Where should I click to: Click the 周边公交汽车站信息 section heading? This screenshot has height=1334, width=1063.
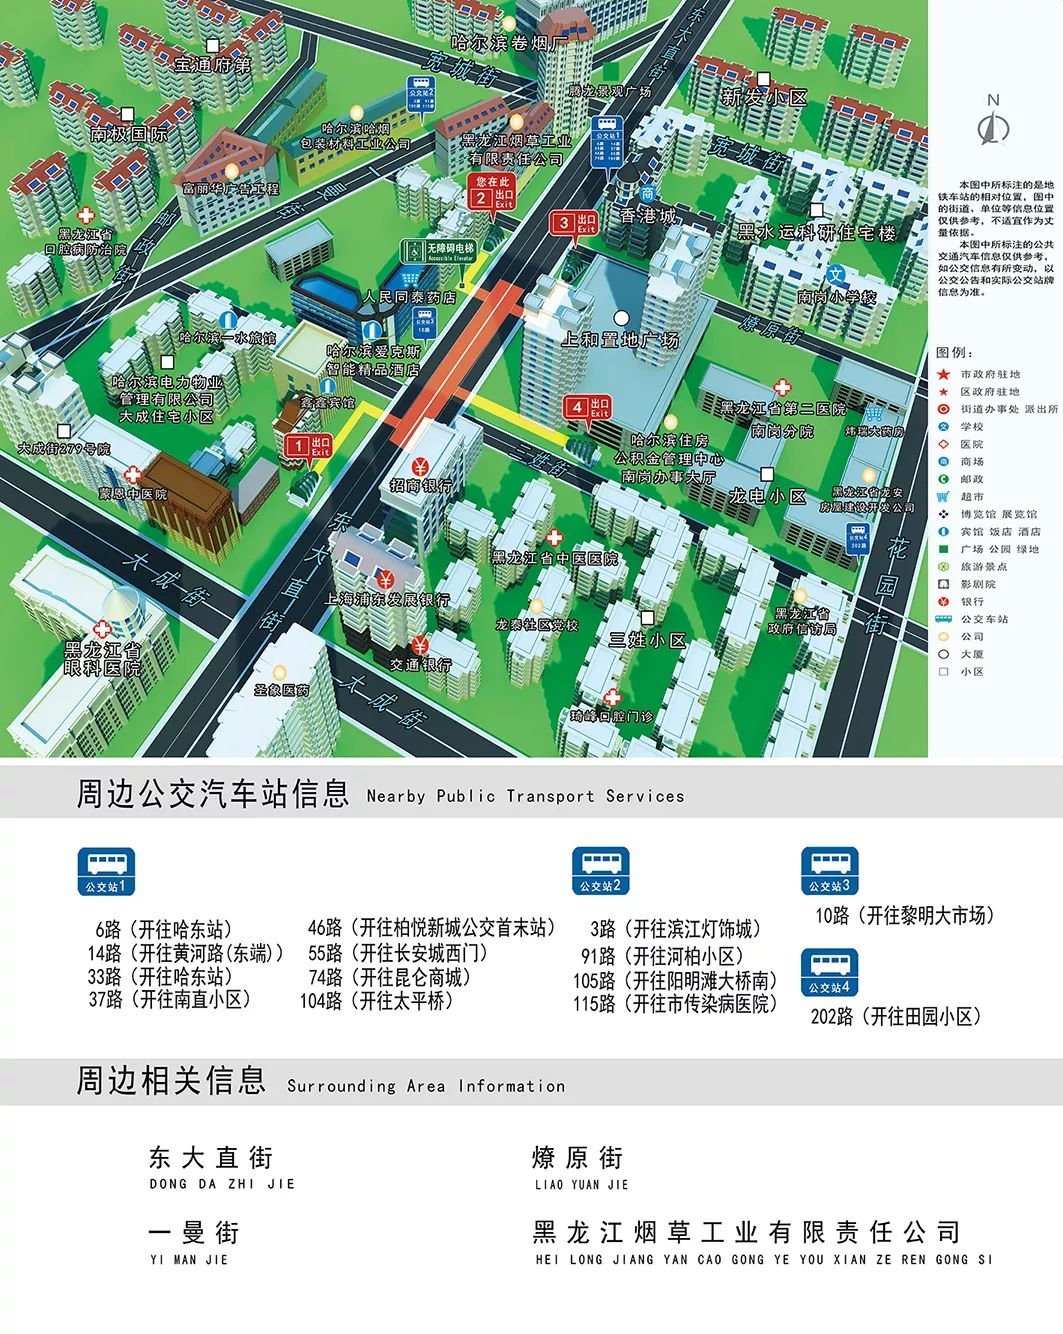[x=213, y=793]
